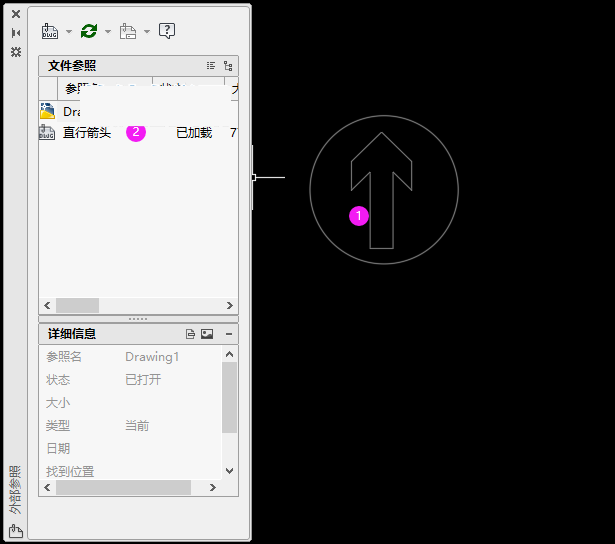Screen dimensions: 615x544
Task: Click file list horizontal scrollbar thumb
Action: coord(77,306)
